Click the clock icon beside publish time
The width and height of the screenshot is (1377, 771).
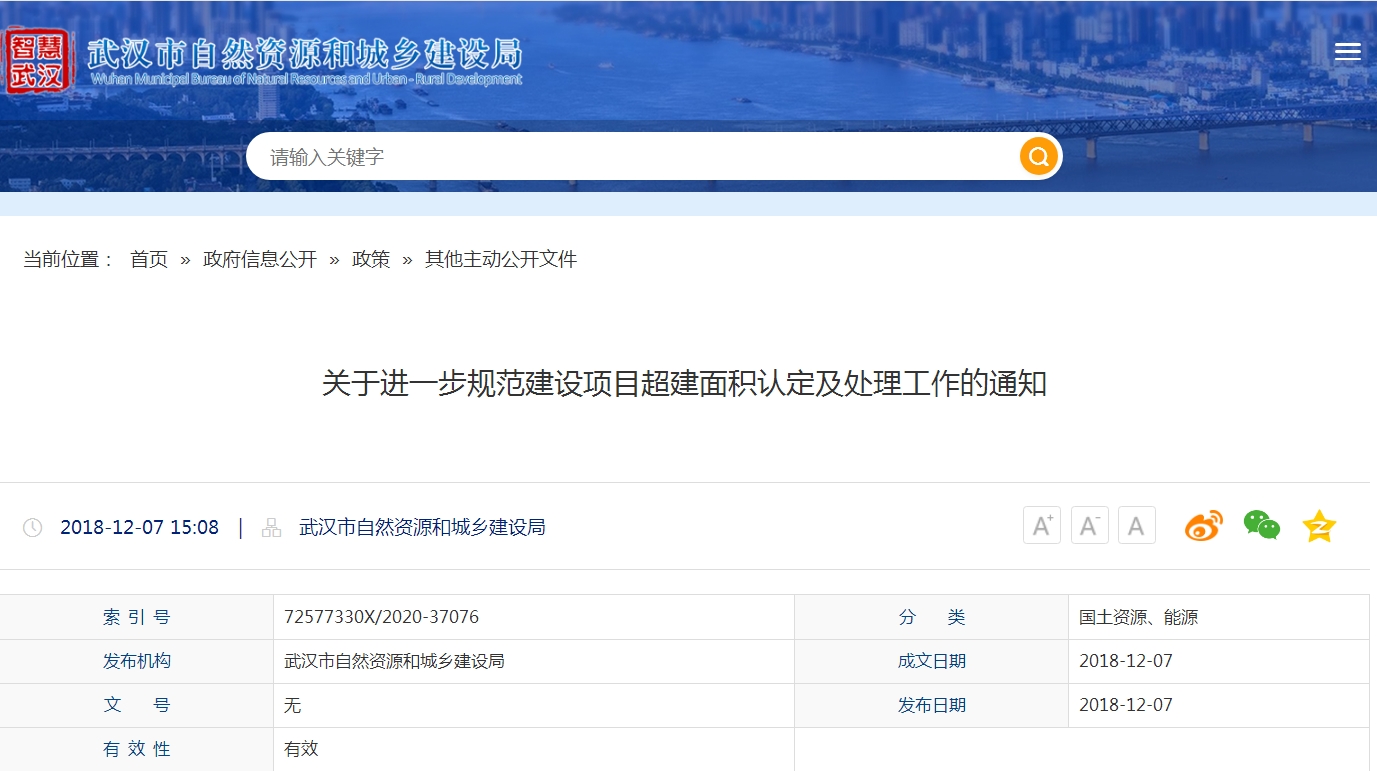pyautogui.click(x=33, y=527)
